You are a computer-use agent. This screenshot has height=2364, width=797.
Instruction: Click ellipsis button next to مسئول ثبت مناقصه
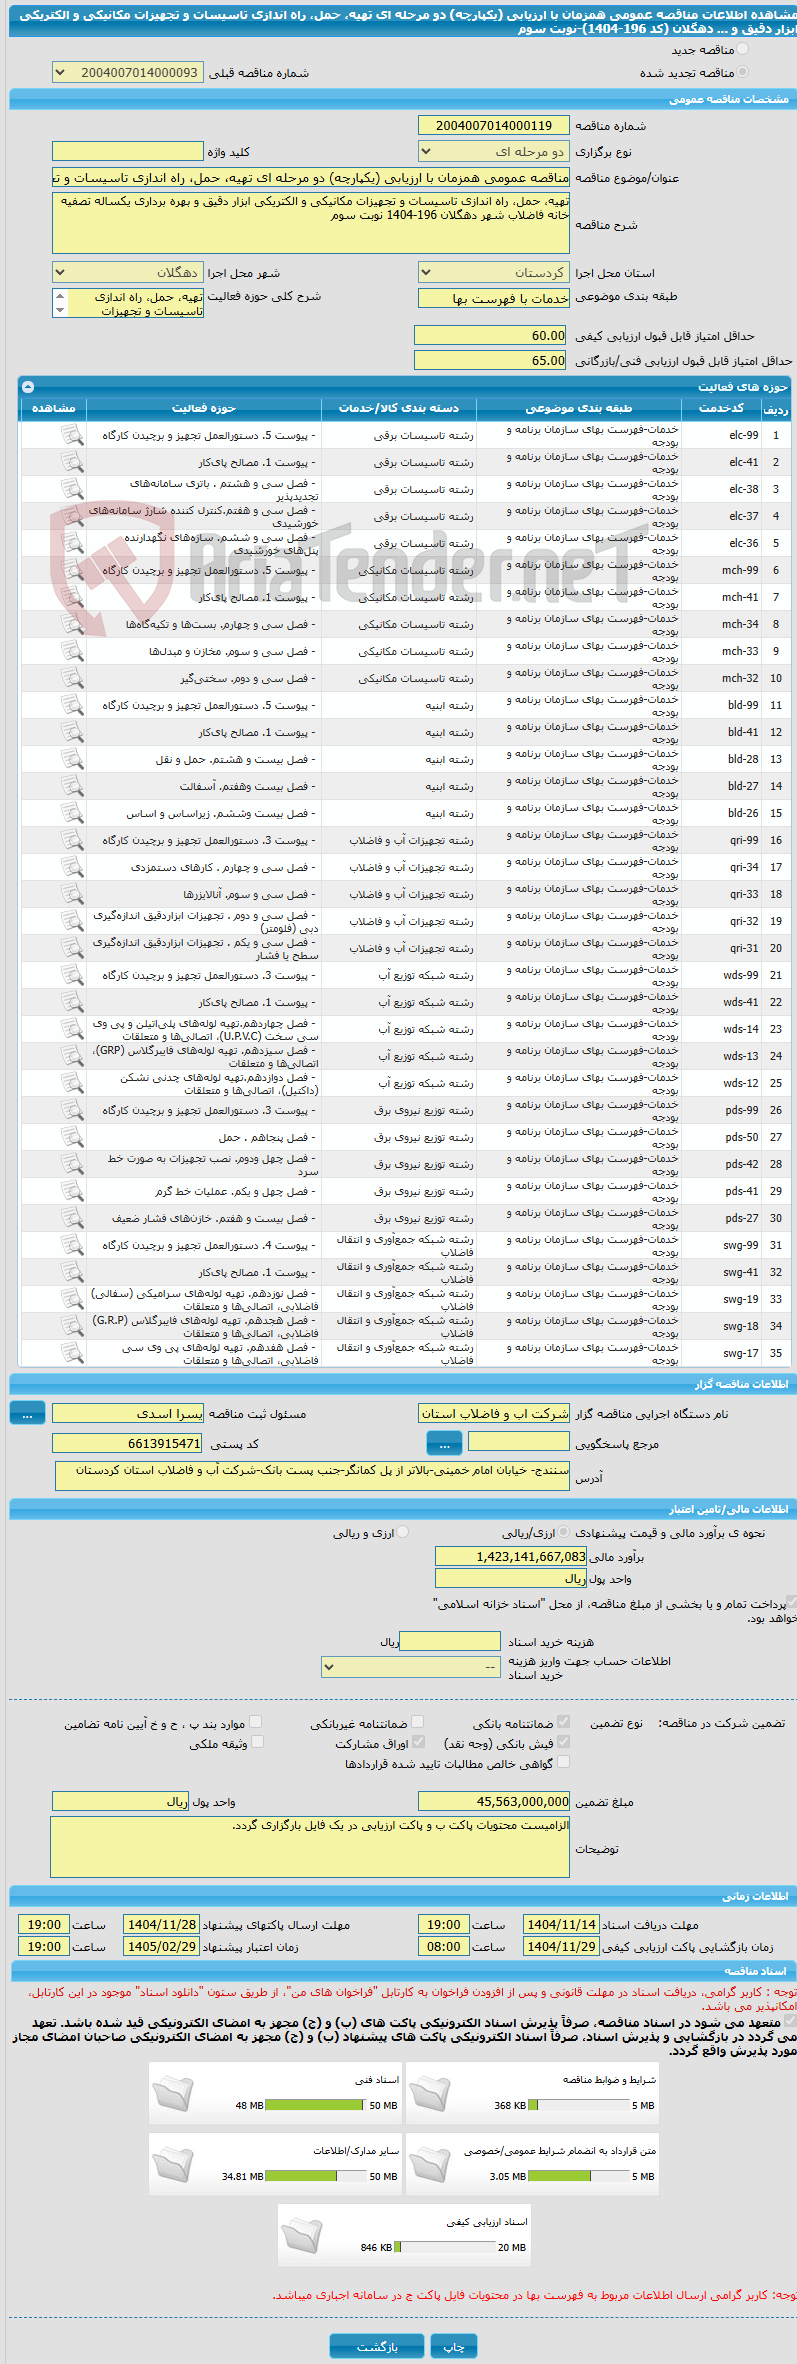coord(27,1413)
